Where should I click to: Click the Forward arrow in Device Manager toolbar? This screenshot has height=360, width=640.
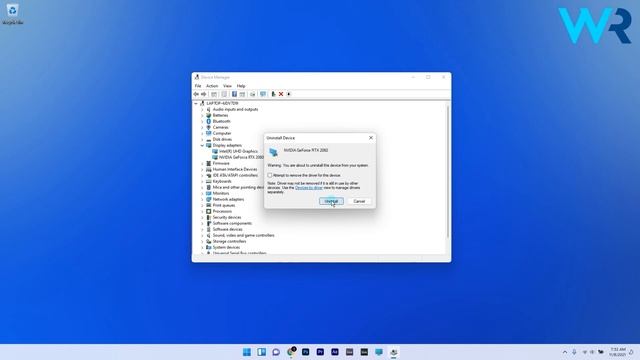[204, 94]
